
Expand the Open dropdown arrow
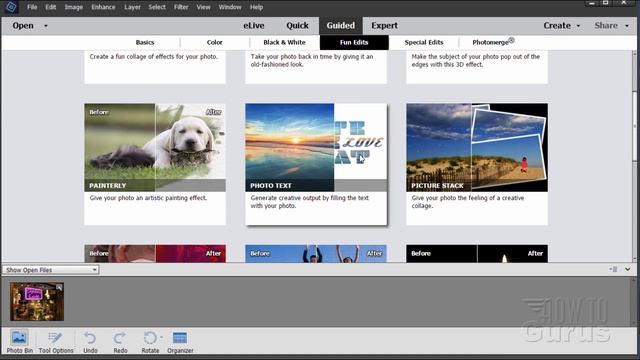pos(46,26)
